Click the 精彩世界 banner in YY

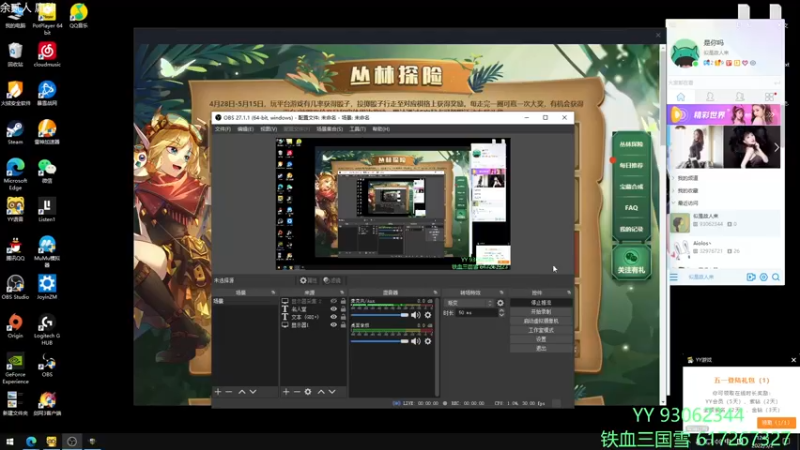[x=723, y=115]
